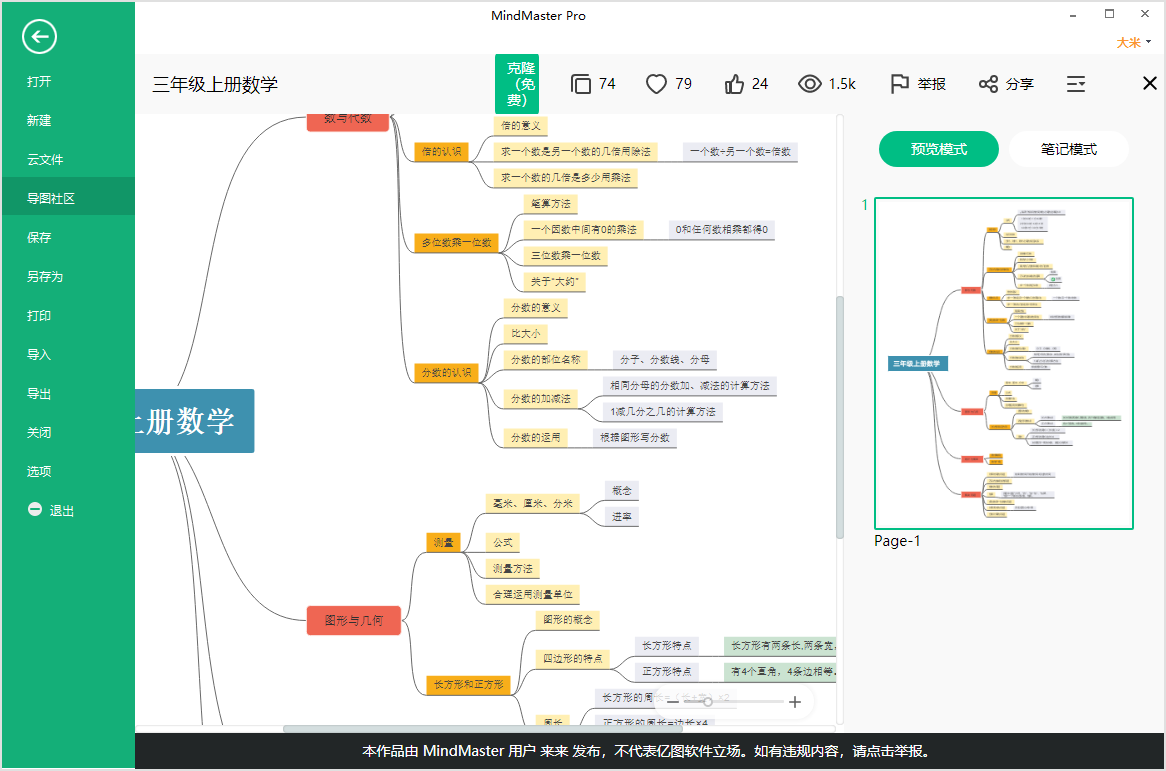Click the zoom-in plus icon
Viewport: 1166px width, 771px height.
[x=795, y=702]
